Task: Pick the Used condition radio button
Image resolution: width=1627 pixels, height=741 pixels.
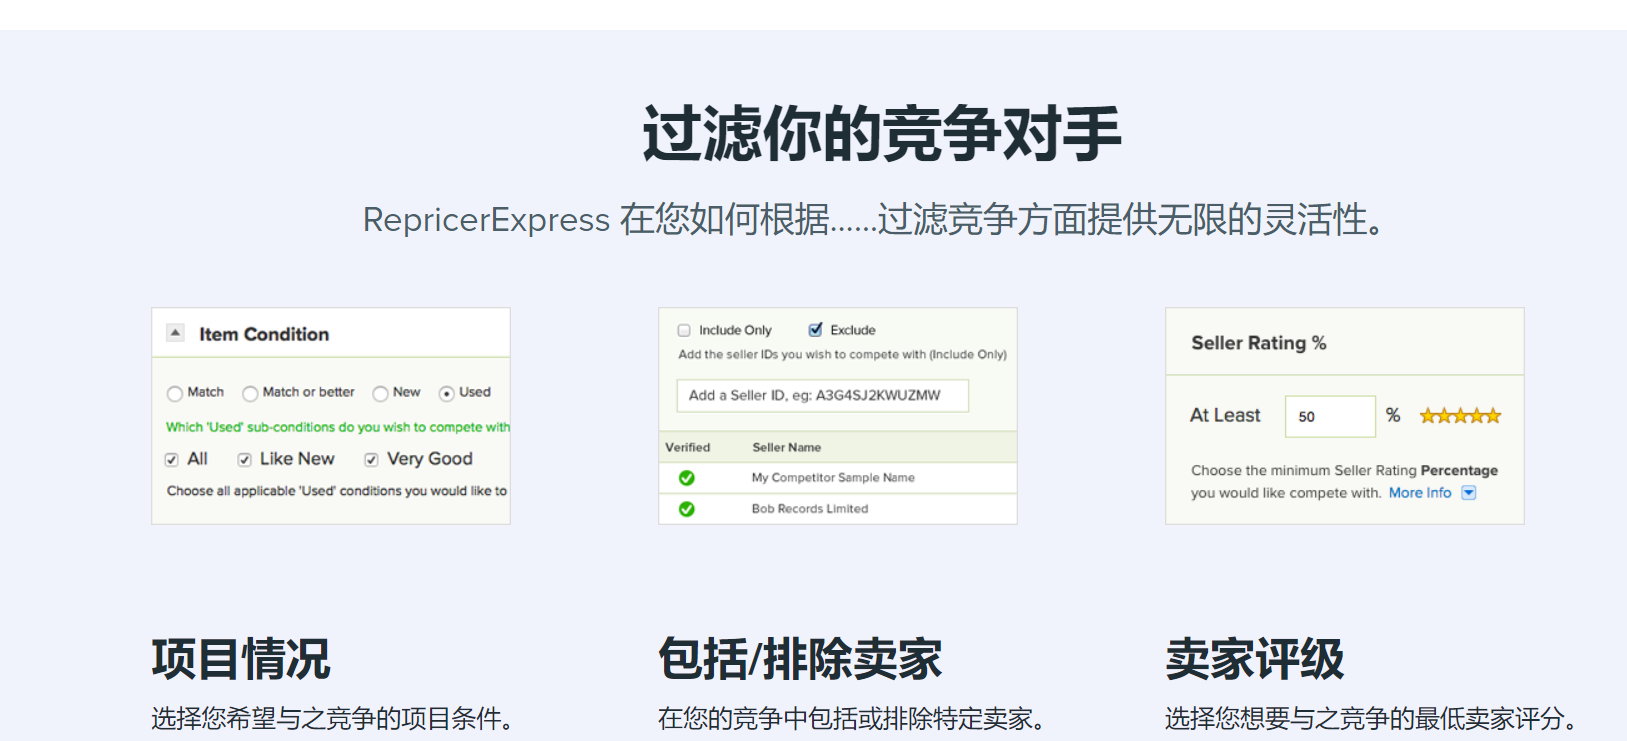Action: pyautogui.click(x=447, y=393)
